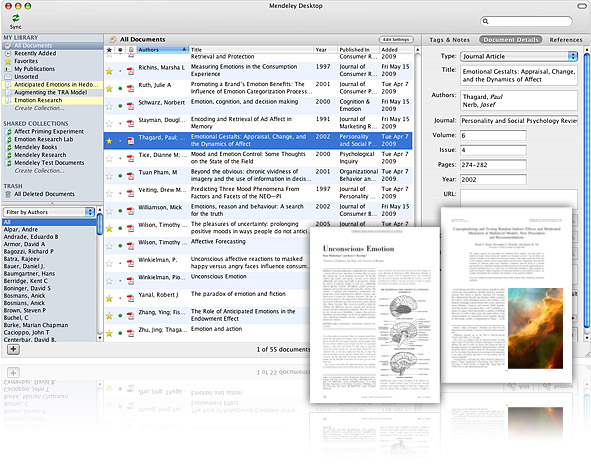Click the My Publications sidebar icon
Viewport: 591px width, 468px height.
point(8,69)
